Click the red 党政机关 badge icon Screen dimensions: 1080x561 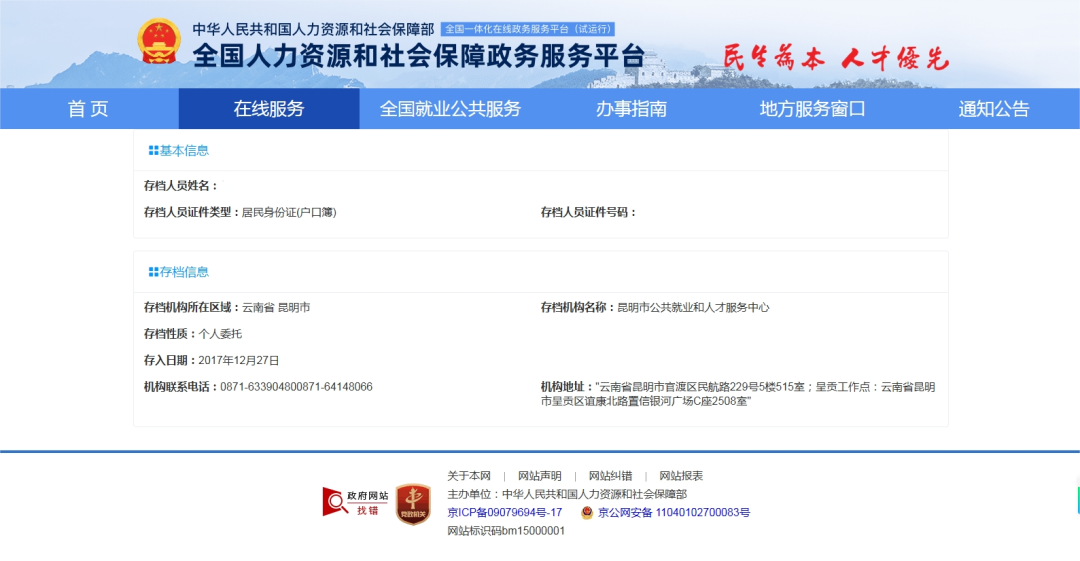tap(413, 504)
